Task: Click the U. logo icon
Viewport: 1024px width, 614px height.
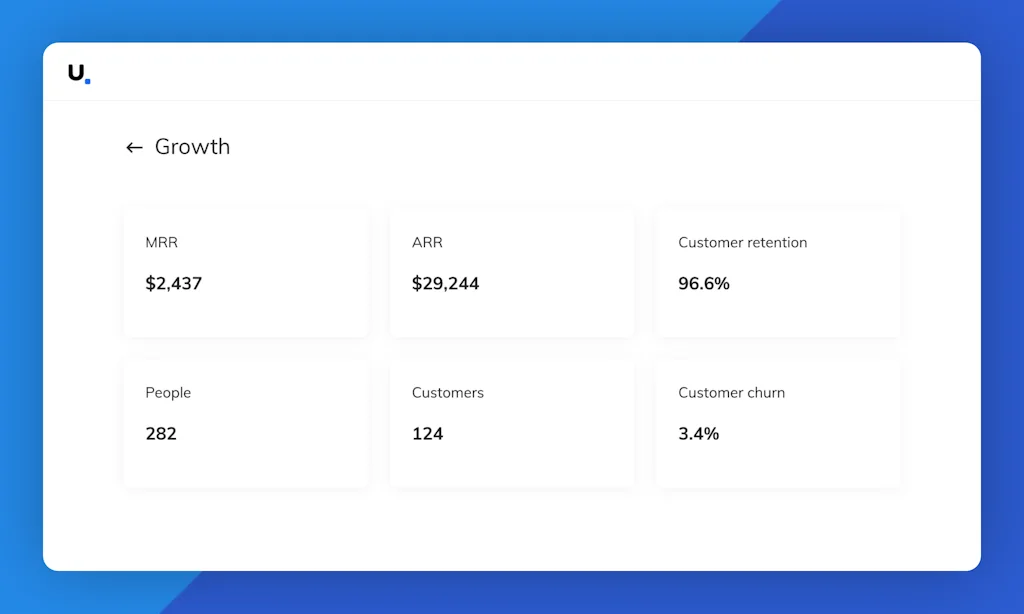Action: pos(79,73)
